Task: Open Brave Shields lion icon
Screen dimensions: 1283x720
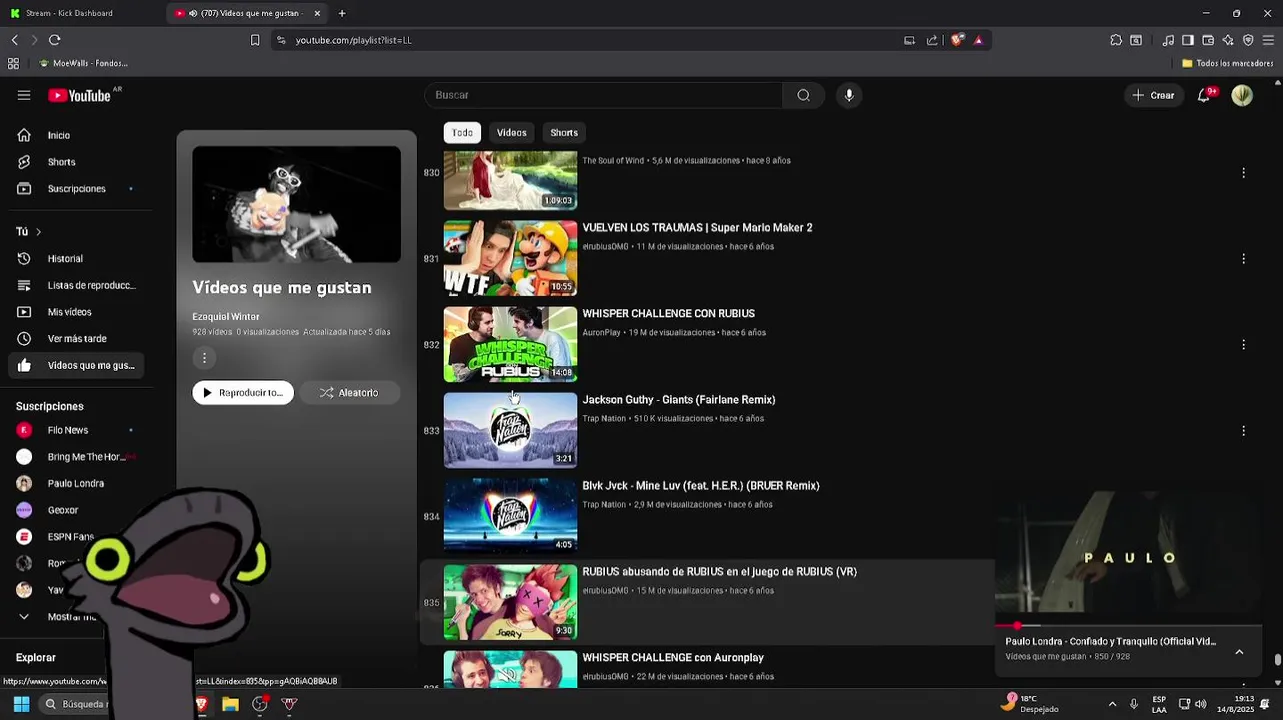Action: tap(957, 40)
